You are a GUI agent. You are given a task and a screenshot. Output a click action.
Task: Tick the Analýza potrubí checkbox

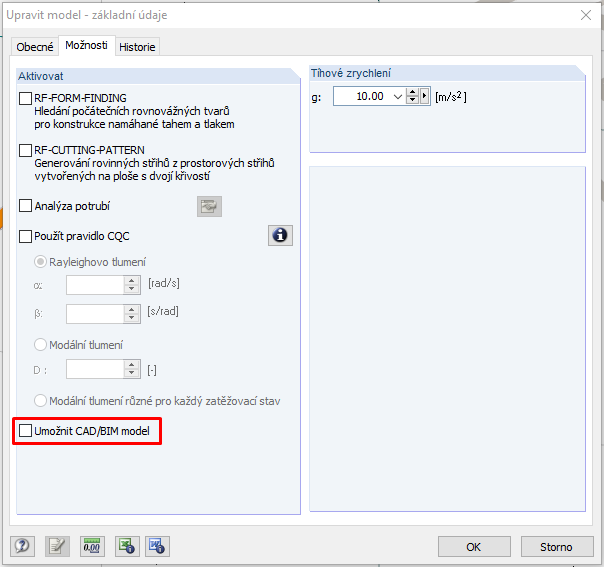(25, 206)
